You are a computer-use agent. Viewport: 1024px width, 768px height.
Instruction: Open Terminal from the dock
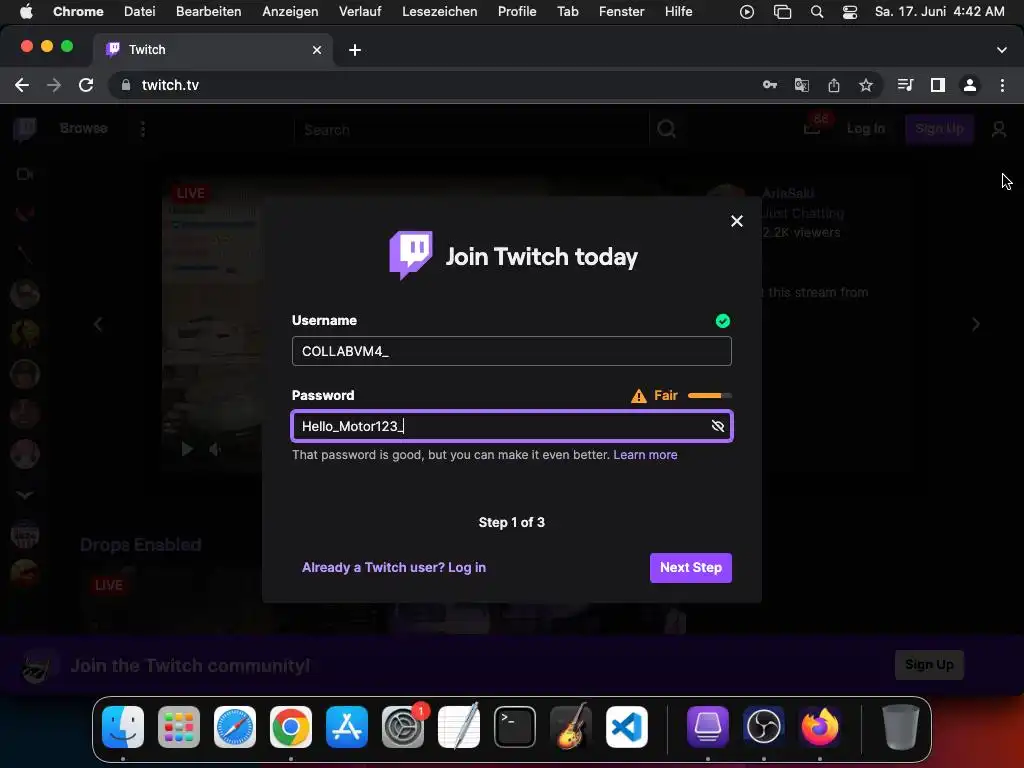click(x=515, y=727)
